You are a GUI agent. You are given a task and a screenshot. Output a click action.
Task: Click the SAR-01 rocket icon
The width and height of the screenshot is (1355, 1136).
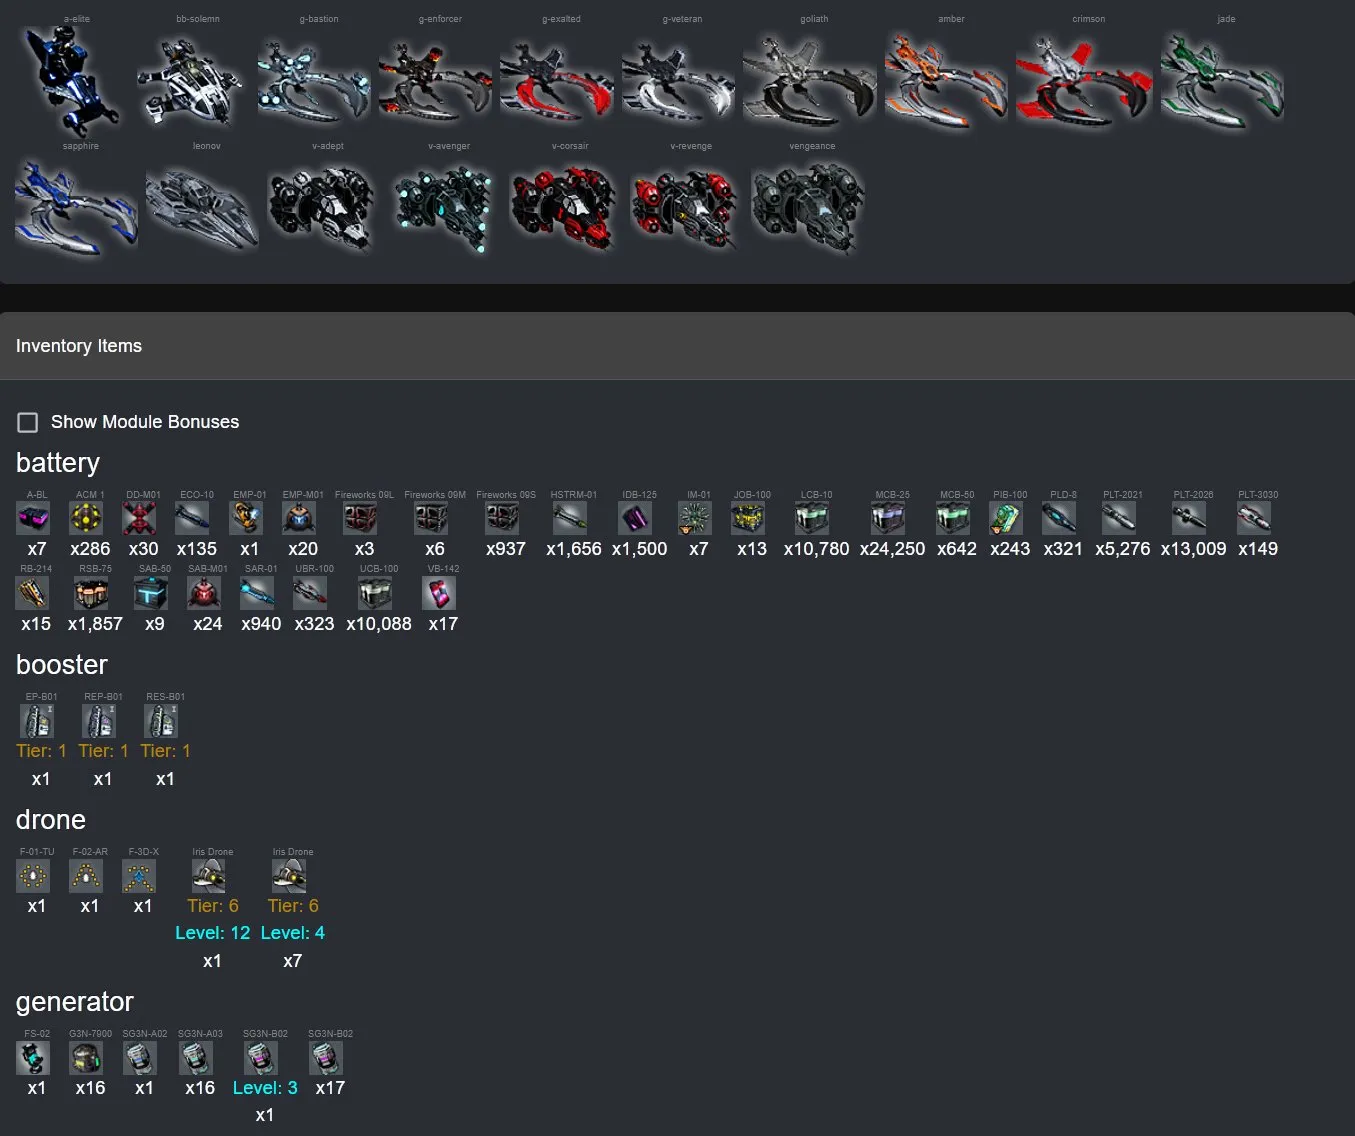tap(257, 593)
